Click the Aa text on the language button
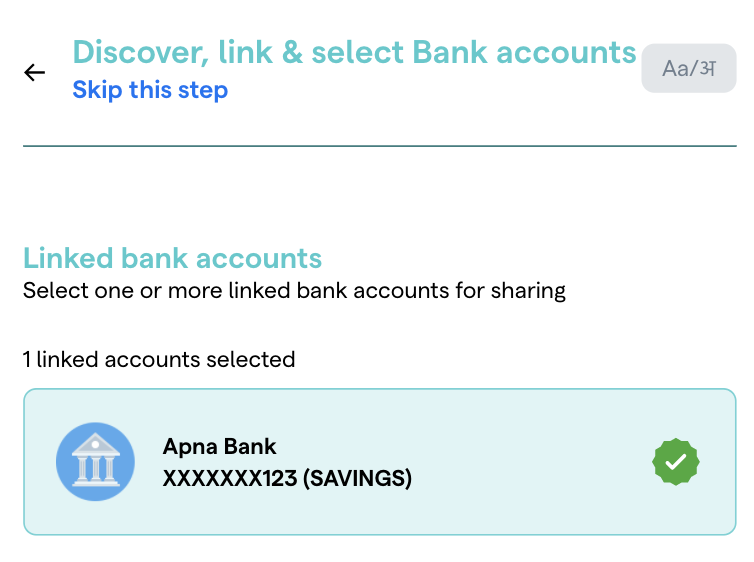Screen dimensions: 754x562 (x=675, y=69)
